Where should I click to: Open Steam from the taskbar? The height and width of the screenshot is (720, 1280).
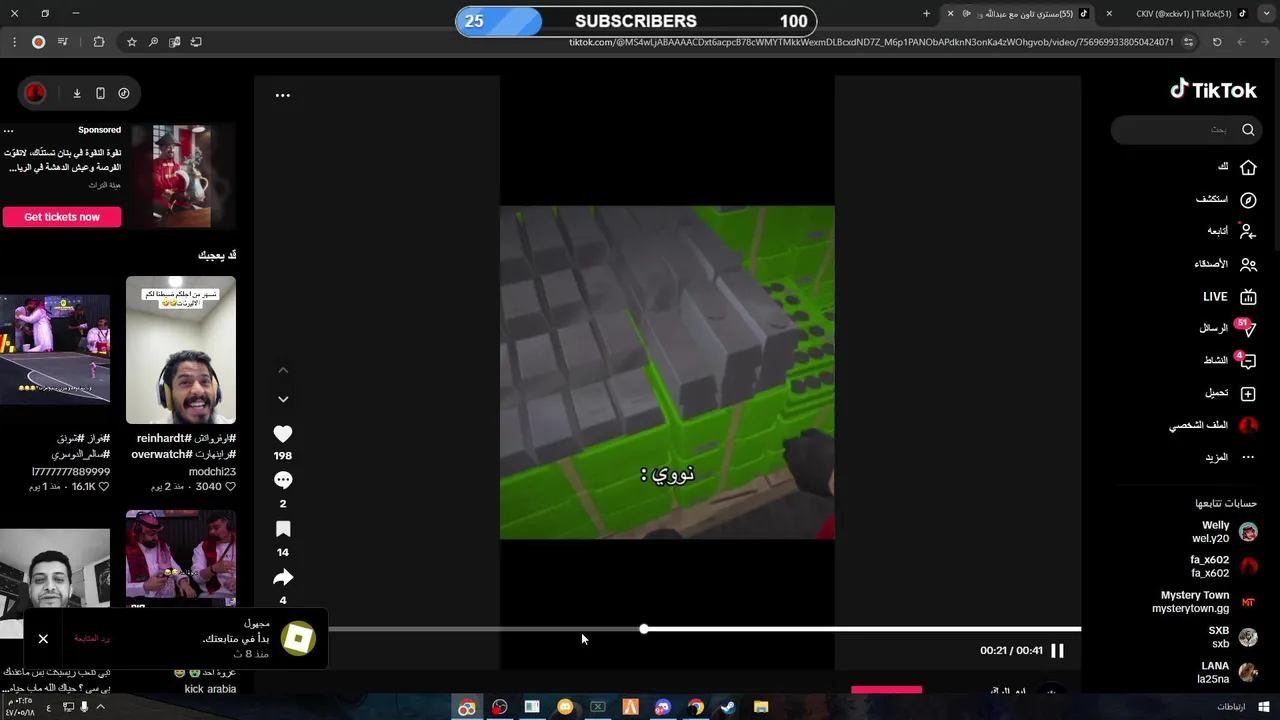click(x=728, y=707)
